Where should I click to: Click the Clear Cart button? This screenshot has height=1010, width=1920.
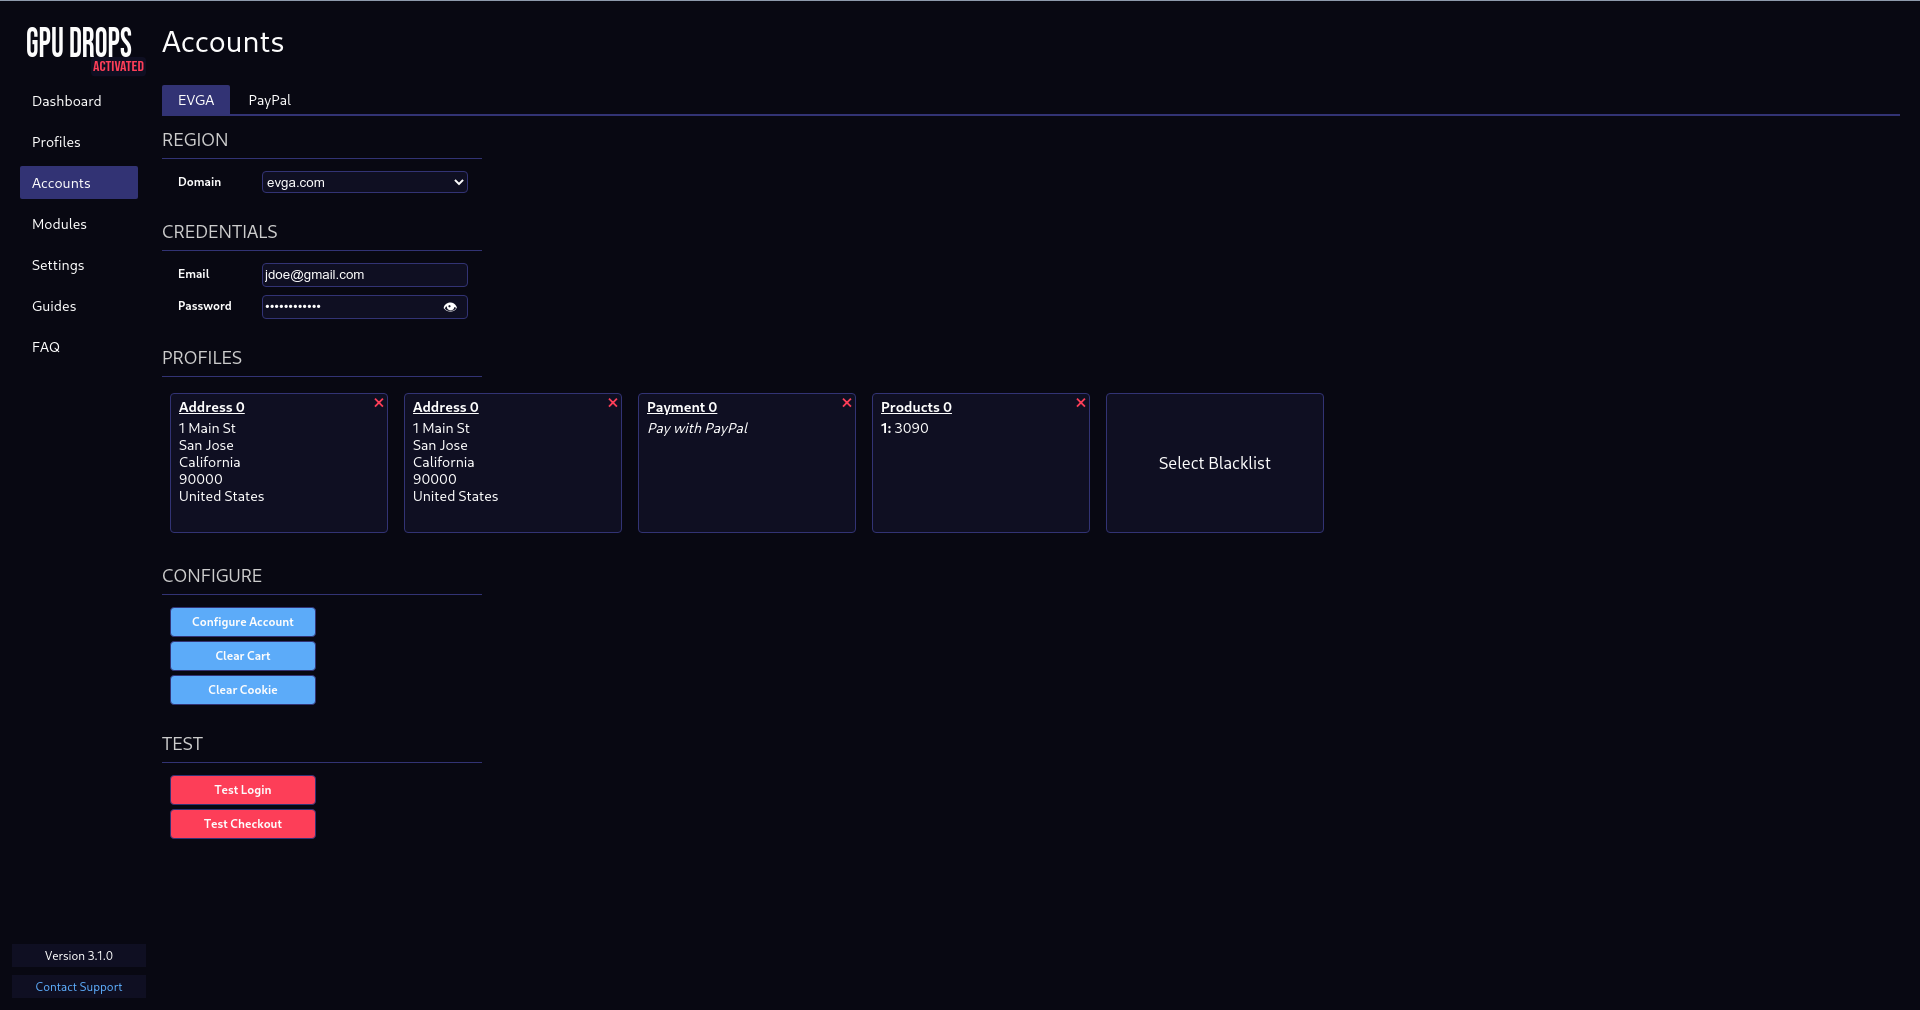coord(243,656)
